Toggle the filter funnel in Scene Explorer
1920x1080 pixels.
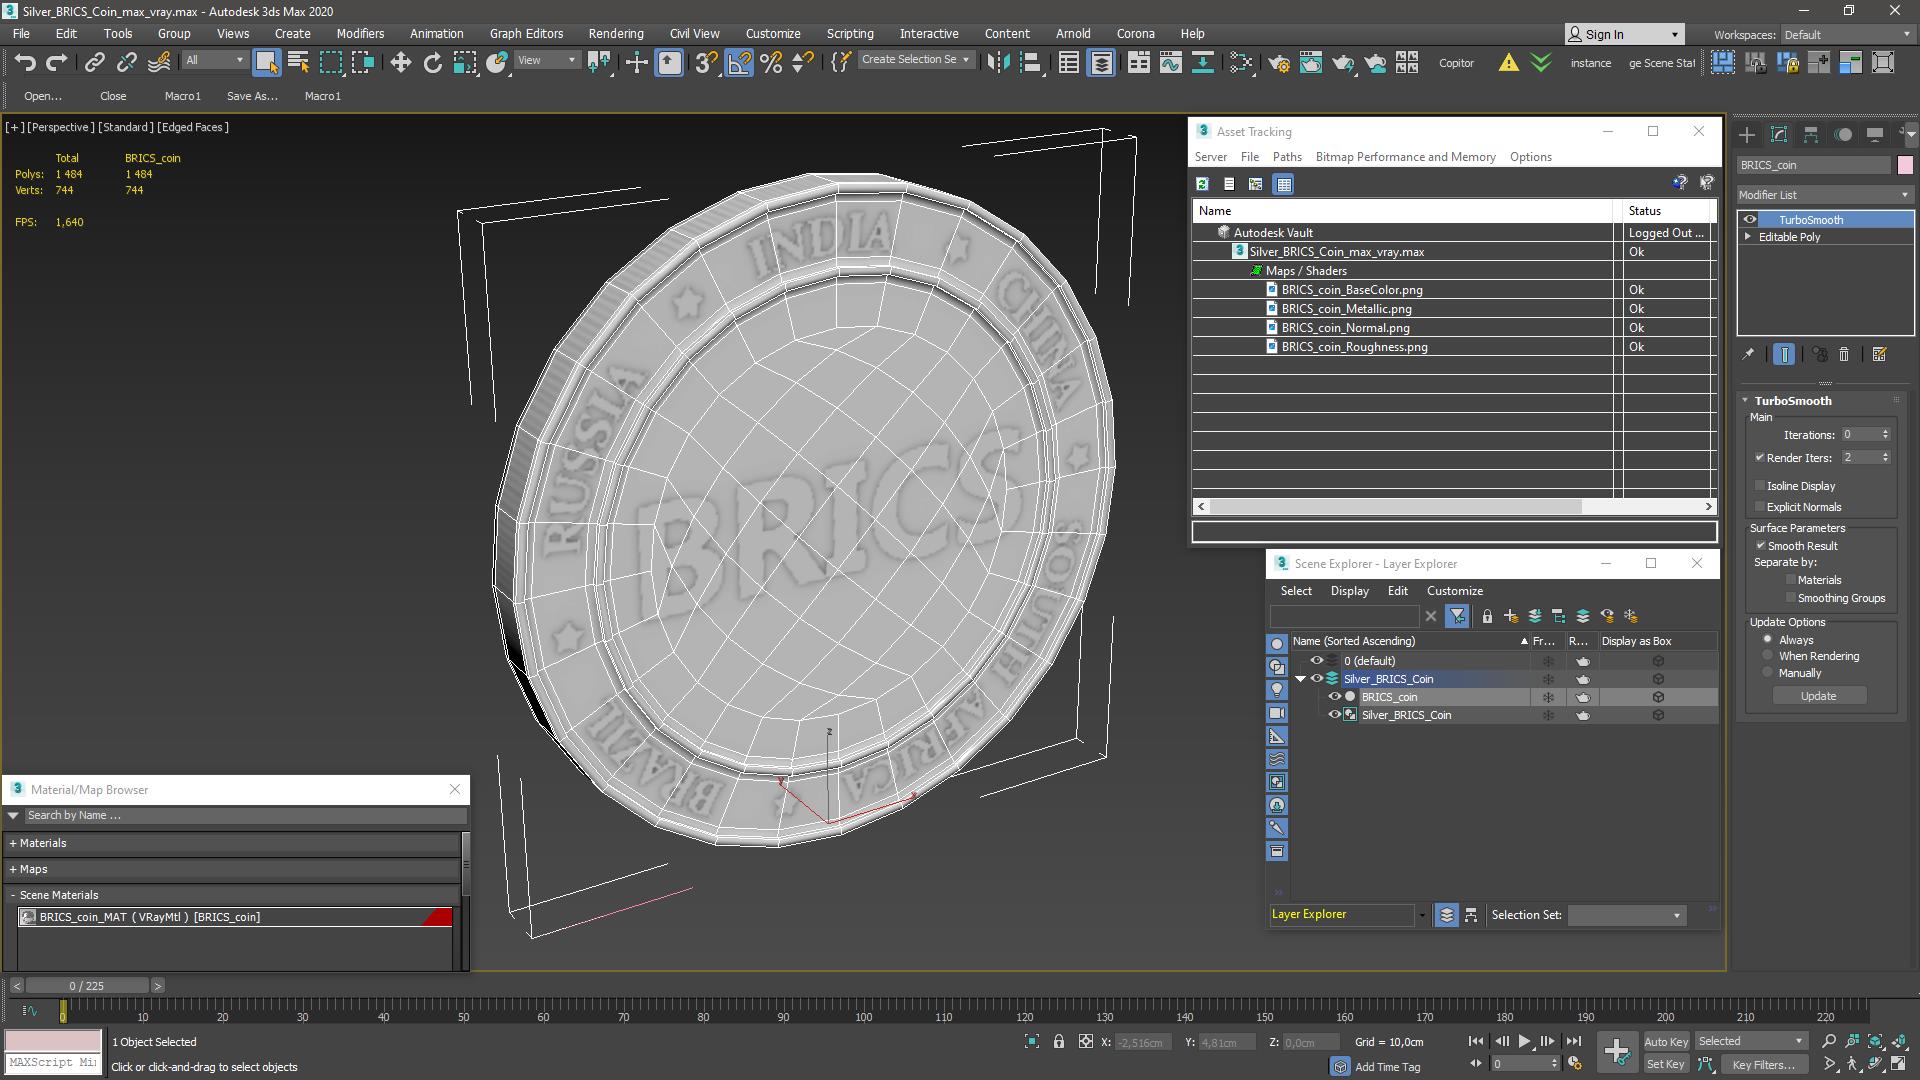pos(1457,616)
